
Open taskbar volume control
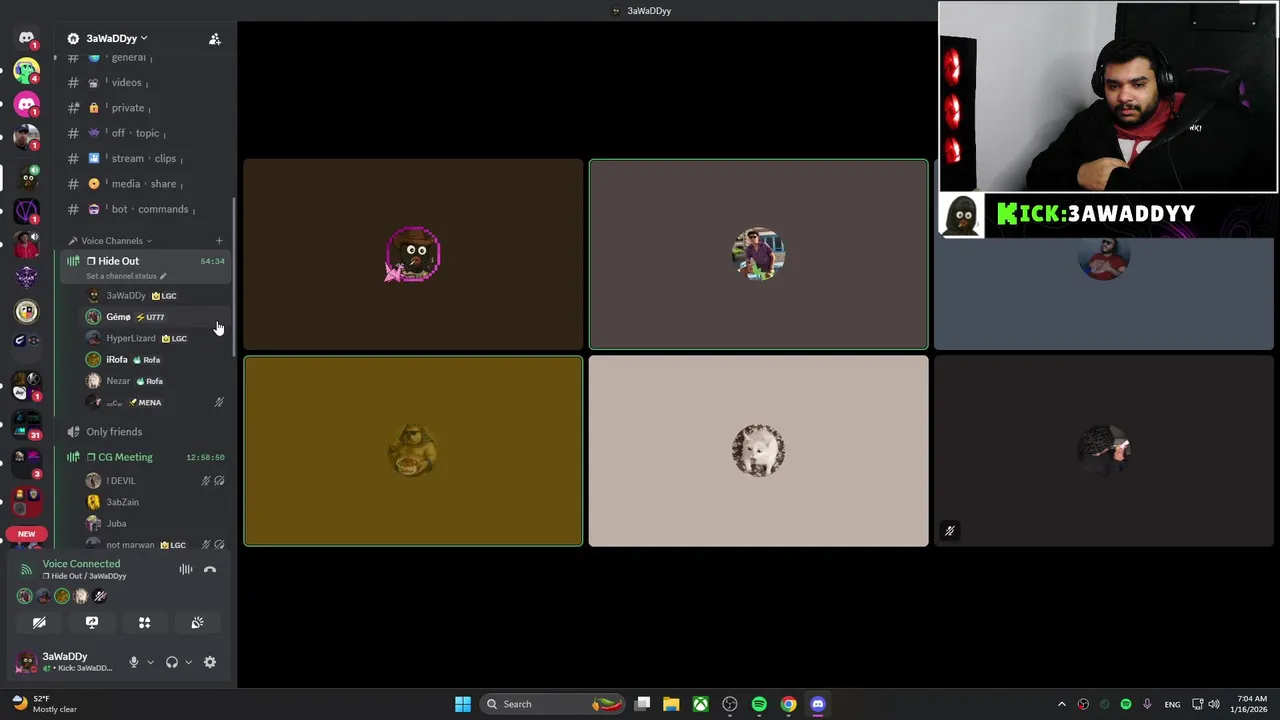pyautogui.click(x=1214, y=704)
